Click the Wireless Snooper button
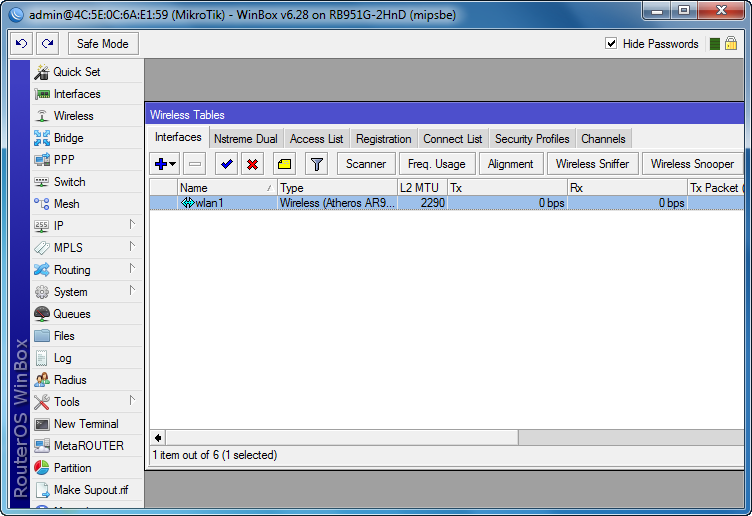The height and width of the screenshot is (516, 752). (x=693, y=164)
